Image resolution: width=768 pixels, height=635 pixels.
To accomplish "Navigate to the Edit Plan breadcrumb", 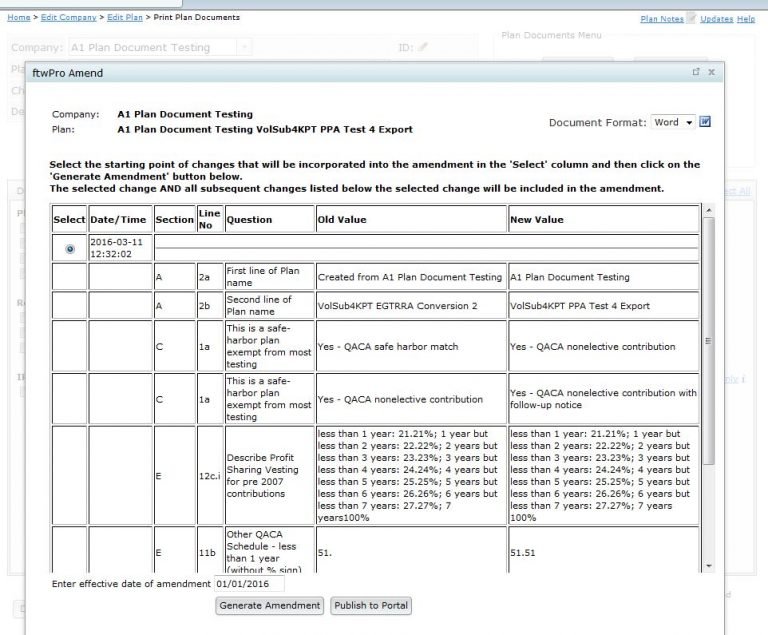I will (x=124, y=17).
